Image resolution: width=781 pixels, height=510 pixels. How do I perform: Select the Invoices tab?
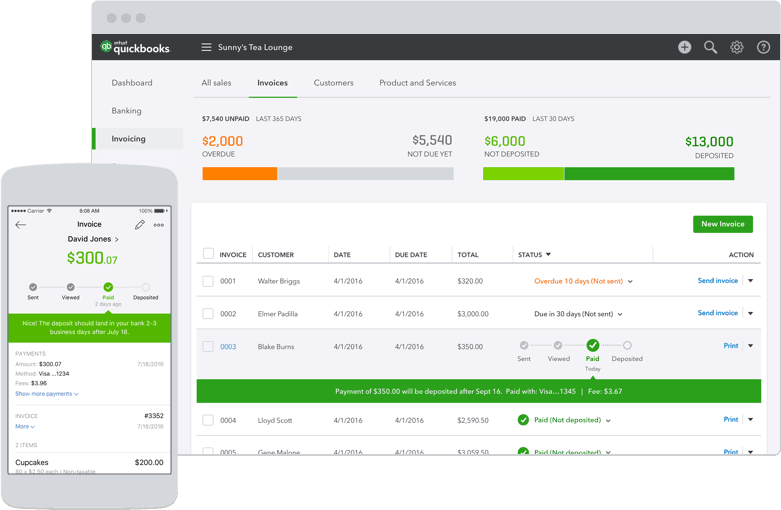(272, 83)
